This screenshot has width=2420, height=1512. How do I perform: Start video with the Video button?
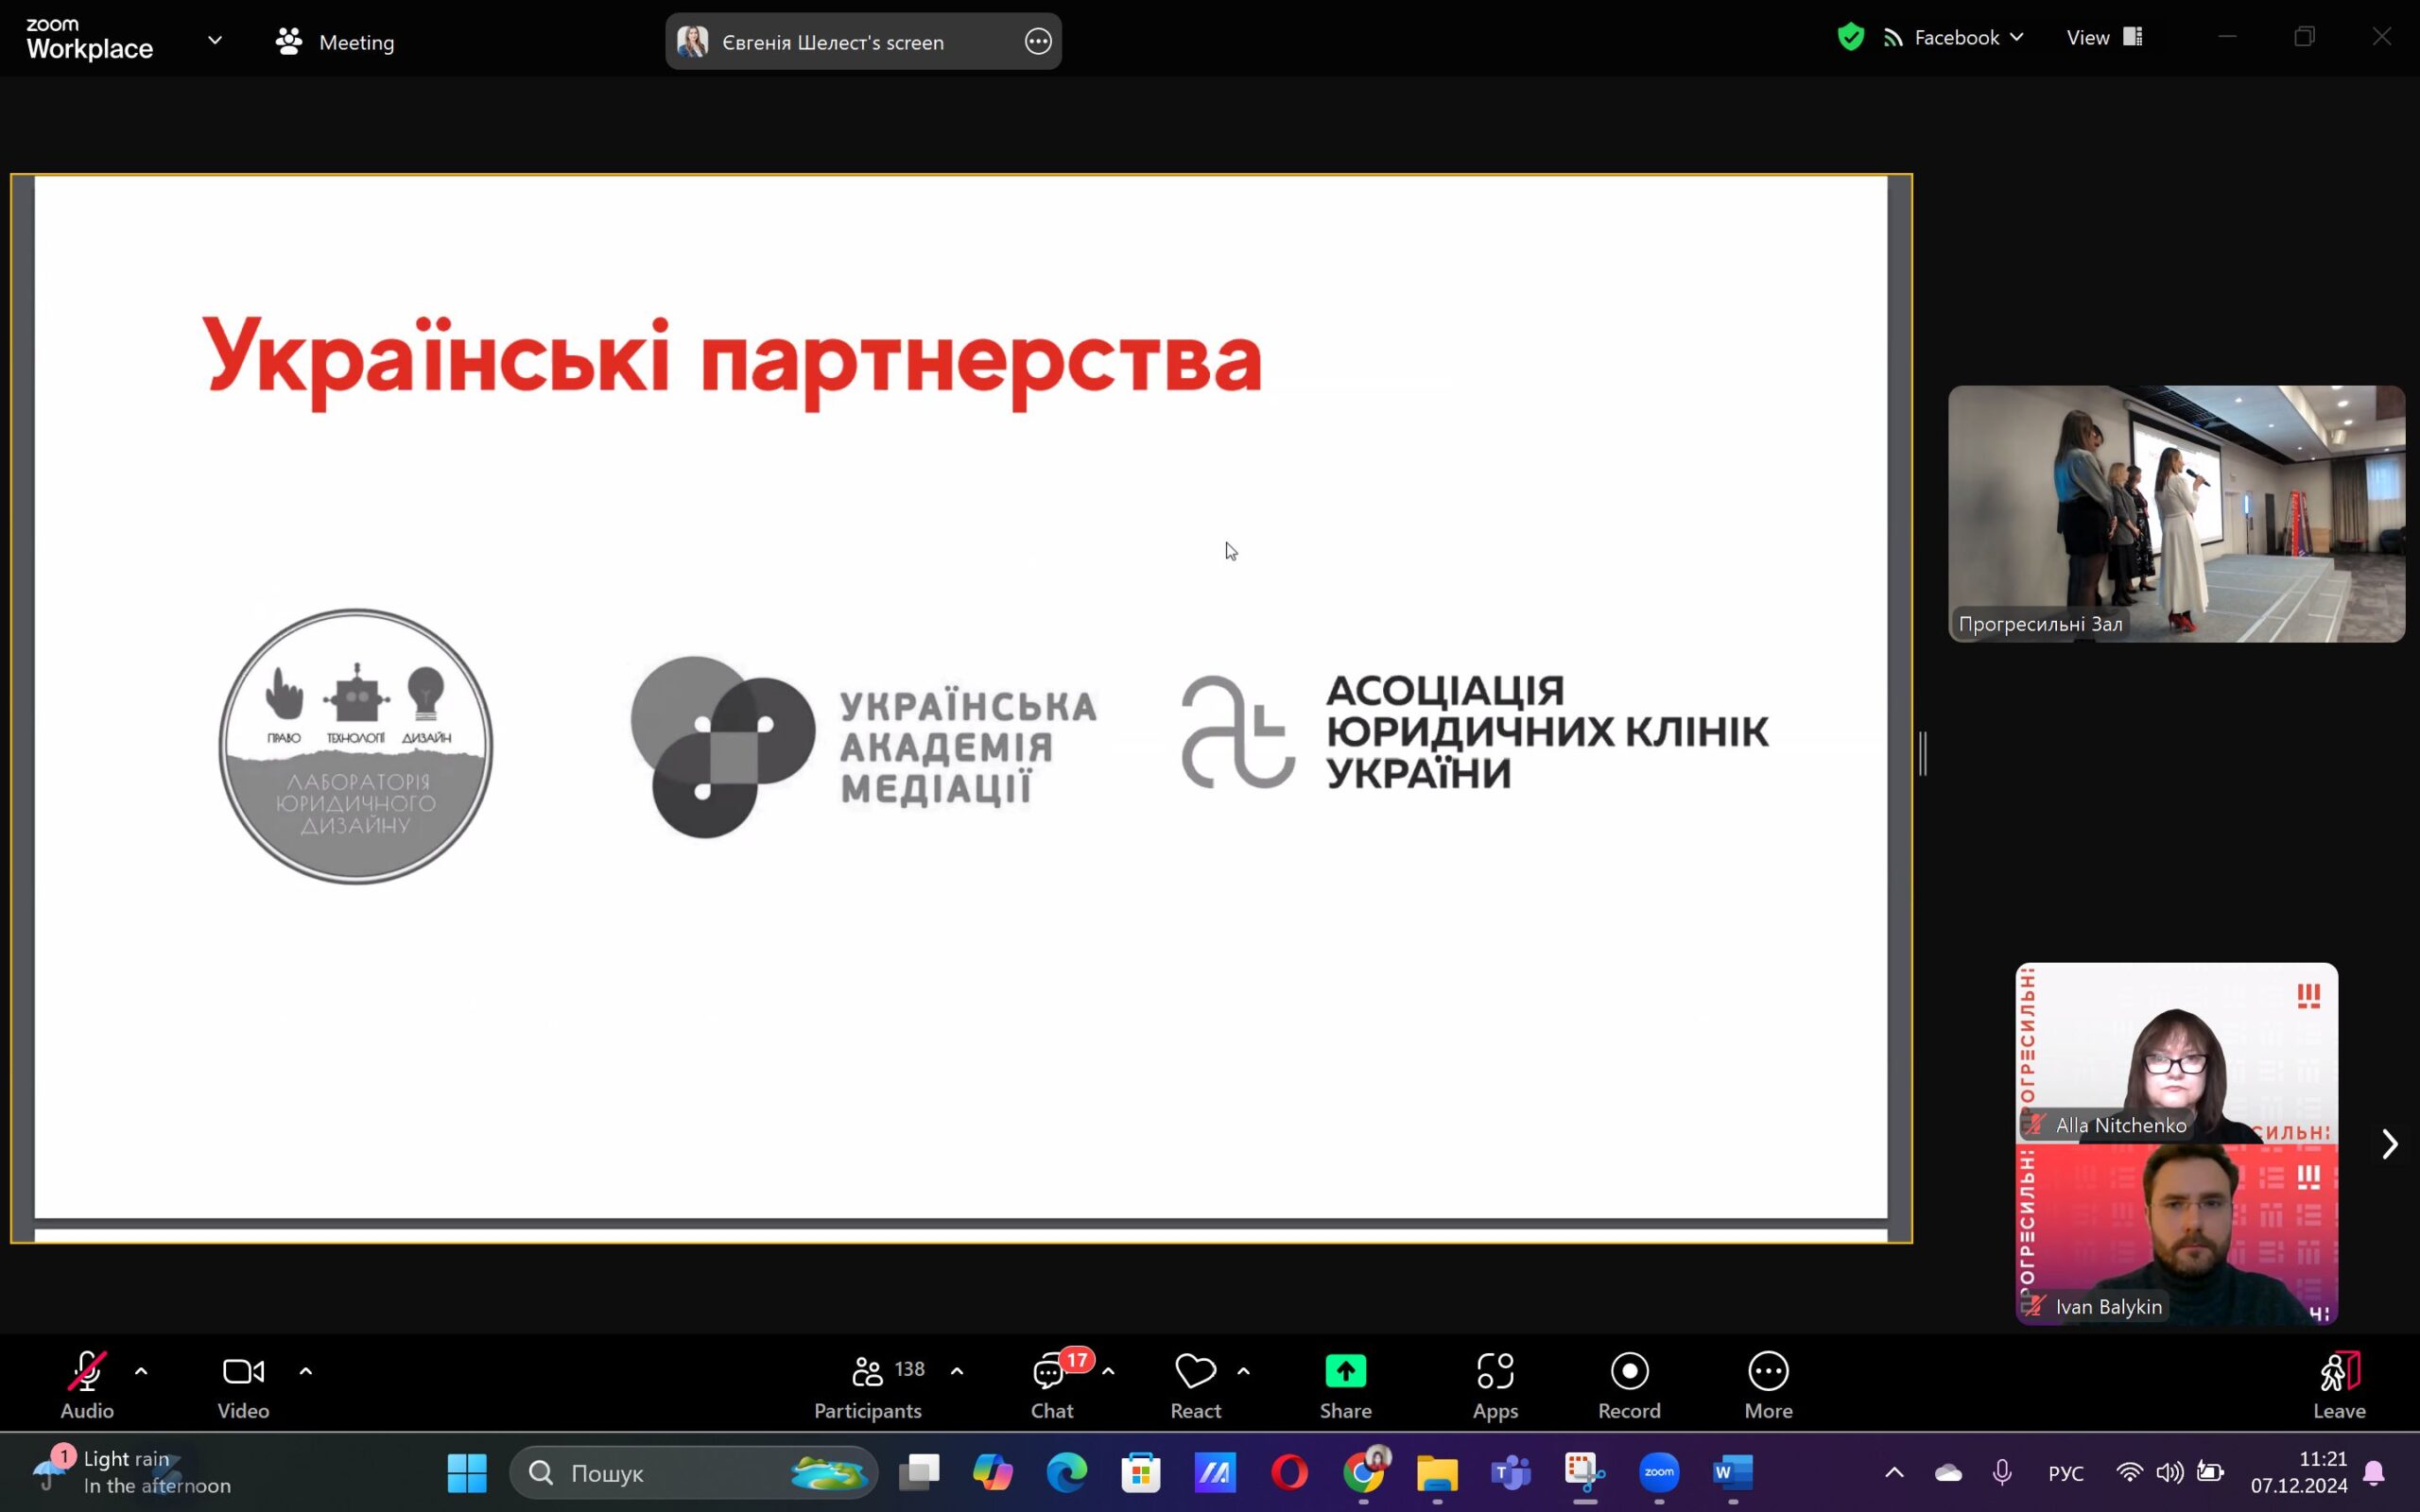tap(243, 1383)
